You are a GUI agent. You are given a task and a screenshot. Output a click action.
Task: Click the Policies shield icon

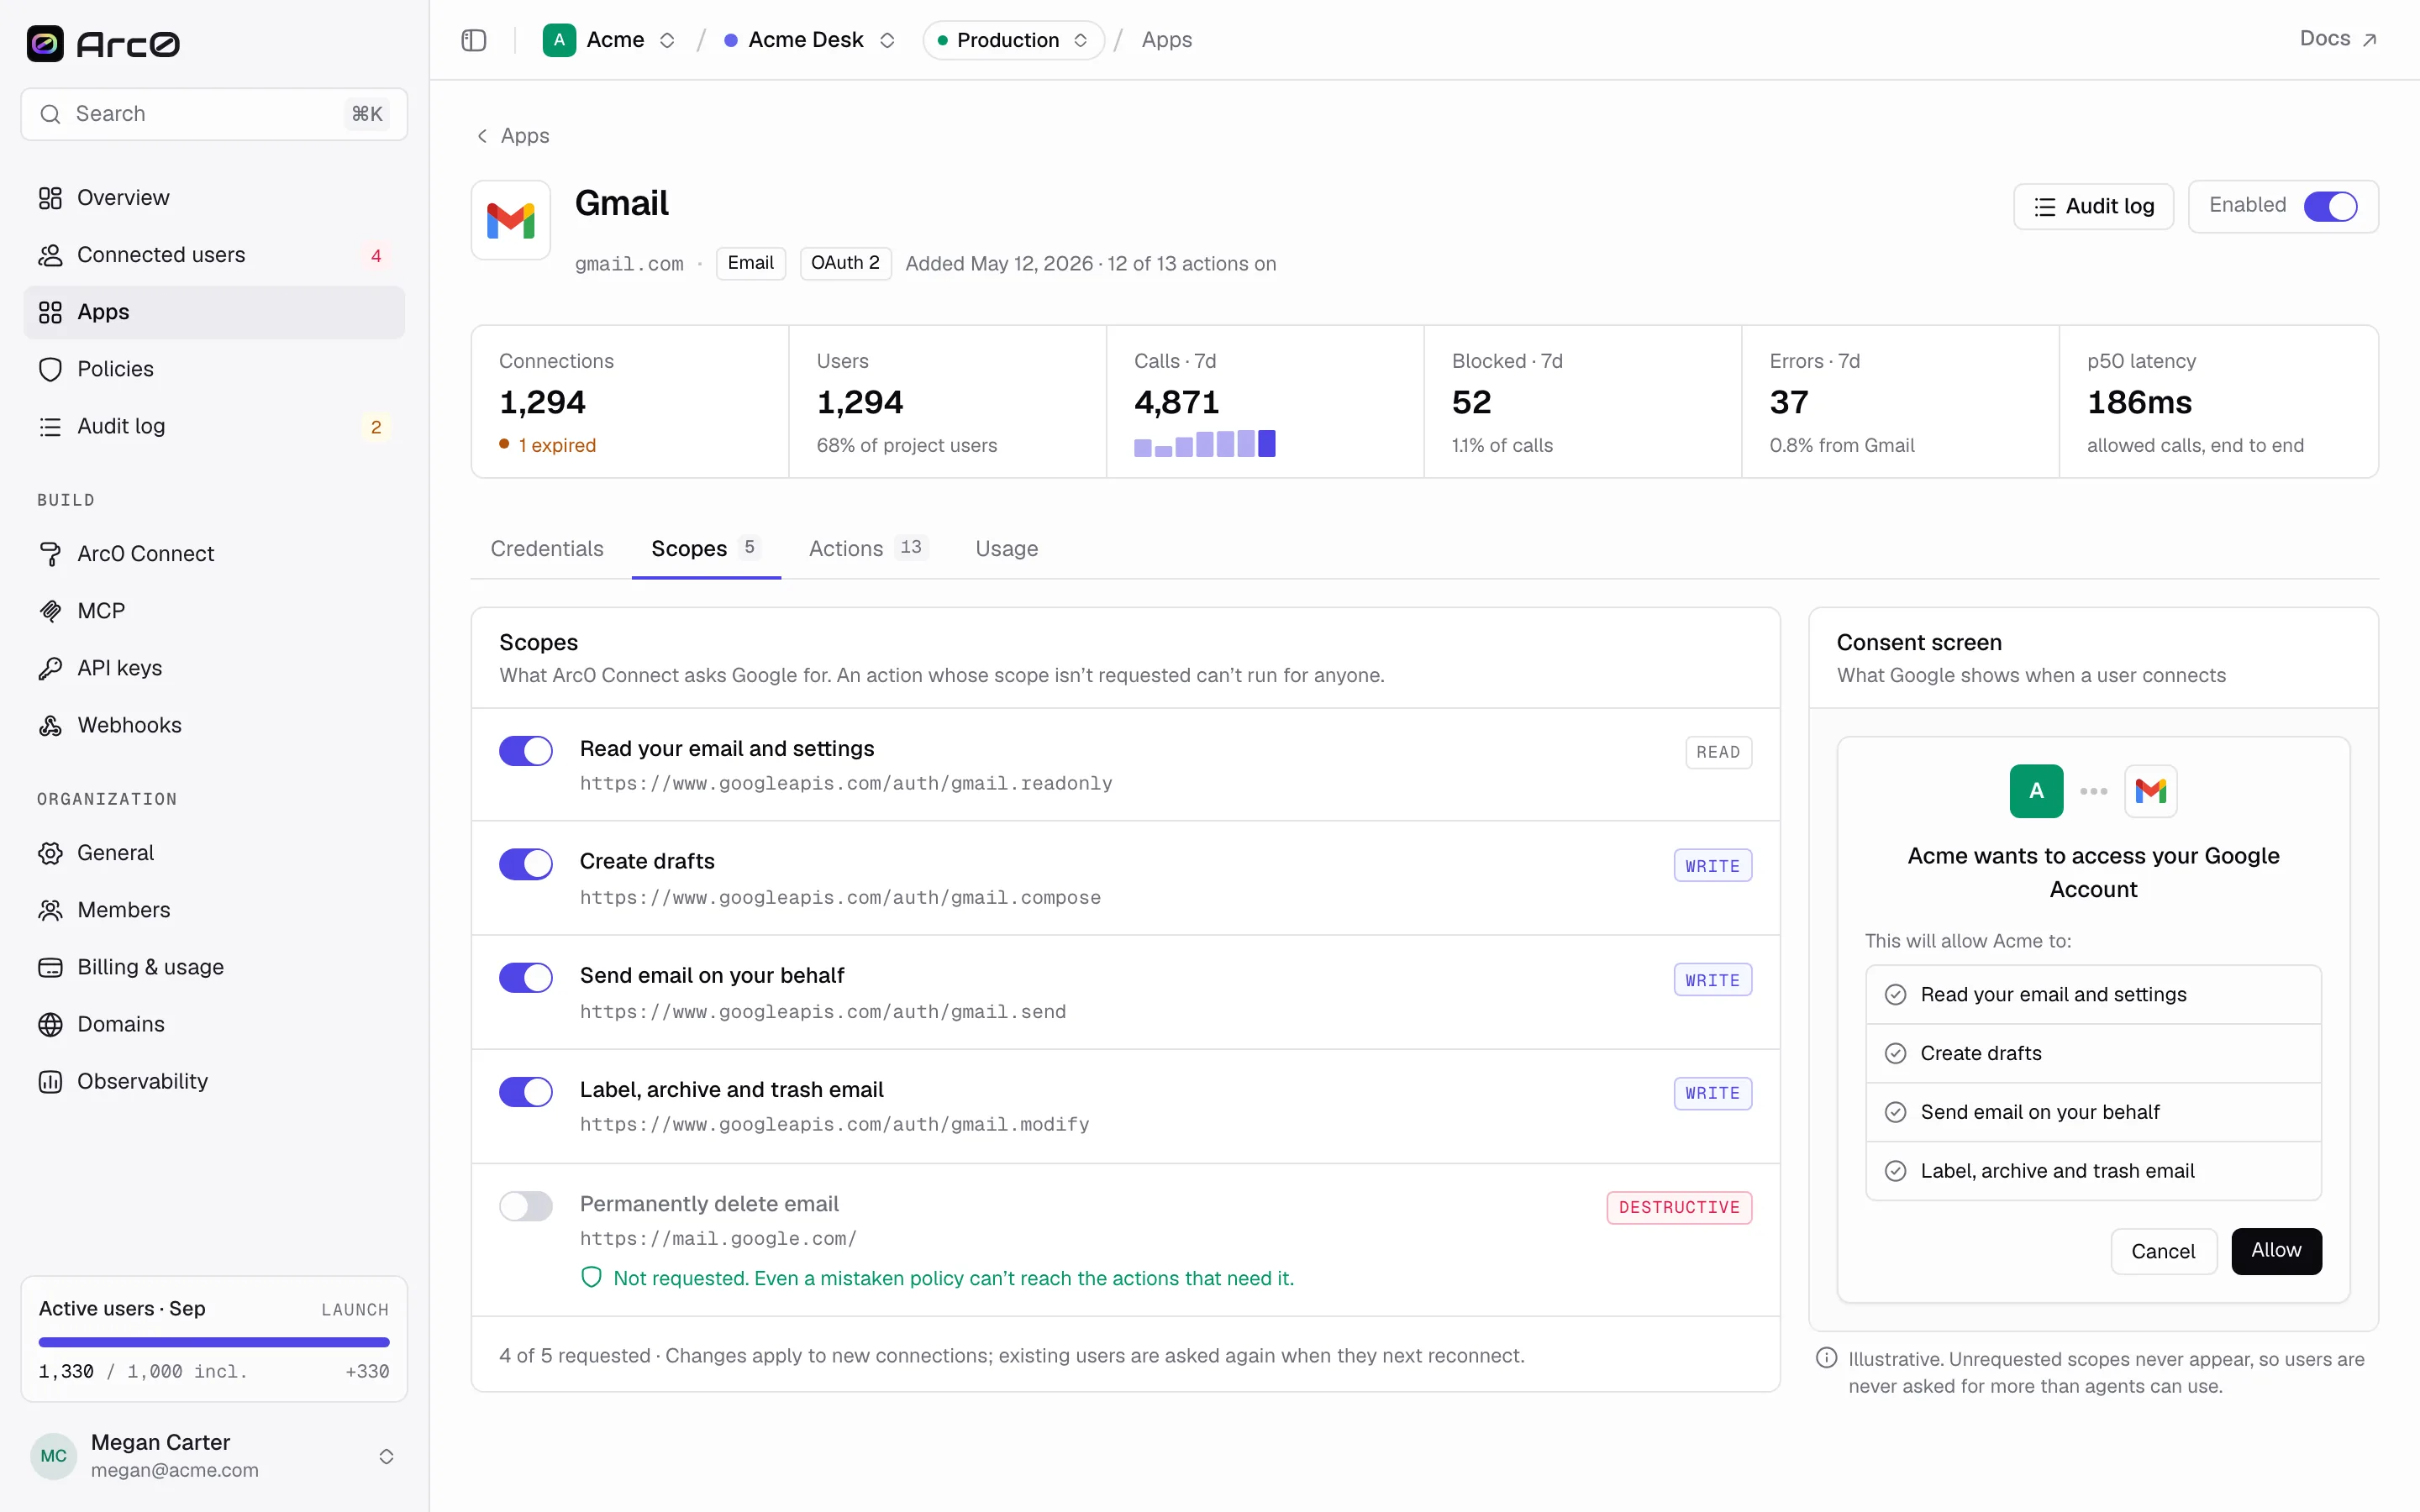coord(50,369)
